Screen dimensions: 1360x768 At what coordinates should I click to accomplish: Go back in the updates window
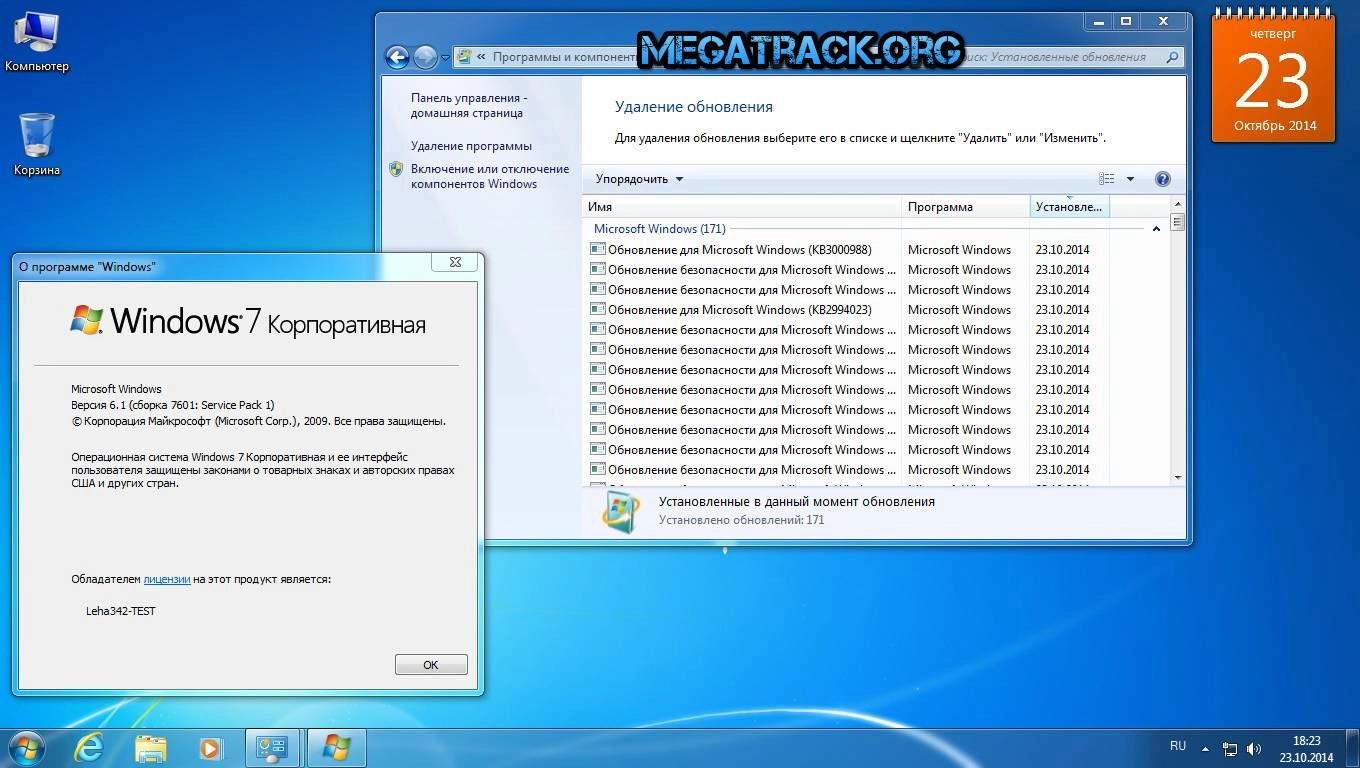click(397, 57)
